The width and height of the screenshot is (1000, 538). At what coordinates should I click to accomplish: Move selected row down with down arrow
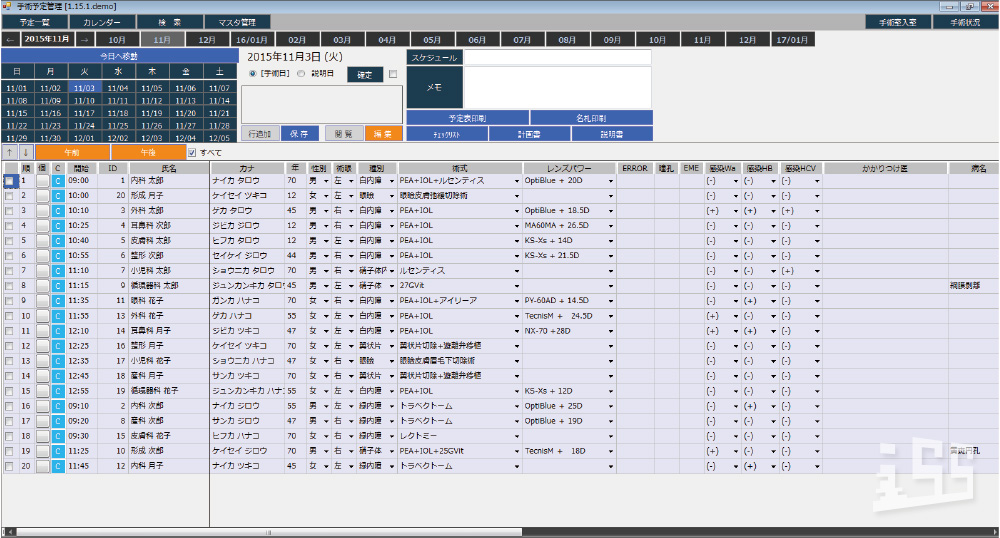[x=26, y=153]
